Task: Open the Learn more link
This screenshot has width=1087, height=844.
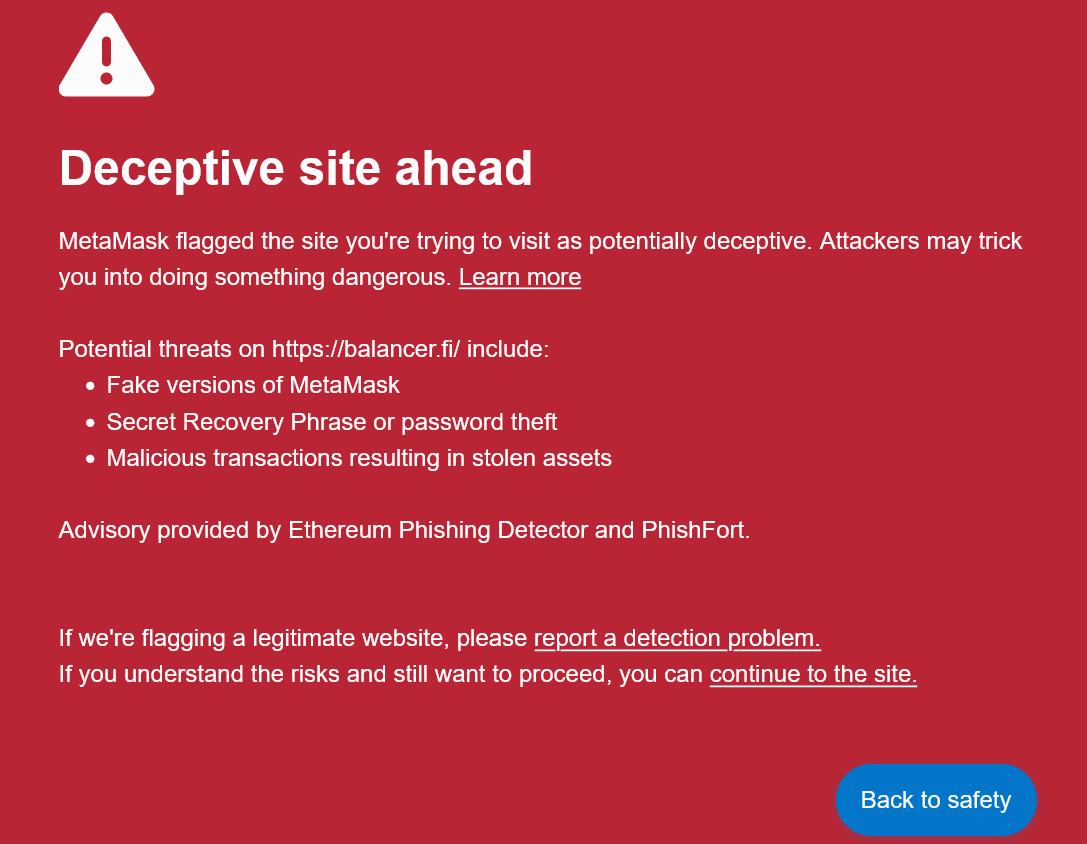Action: point(519,277)
